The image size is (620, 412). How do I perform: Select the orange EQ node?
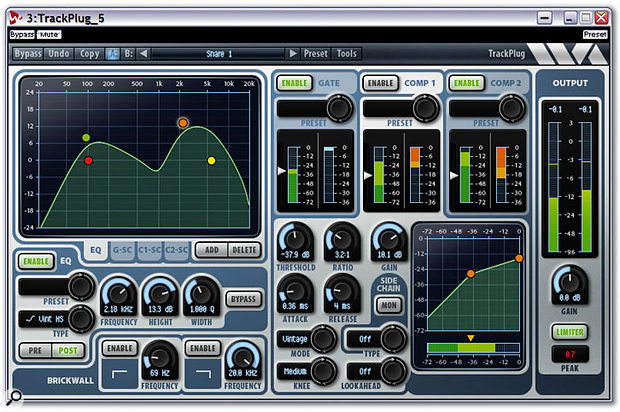click(x=183, y=123)
